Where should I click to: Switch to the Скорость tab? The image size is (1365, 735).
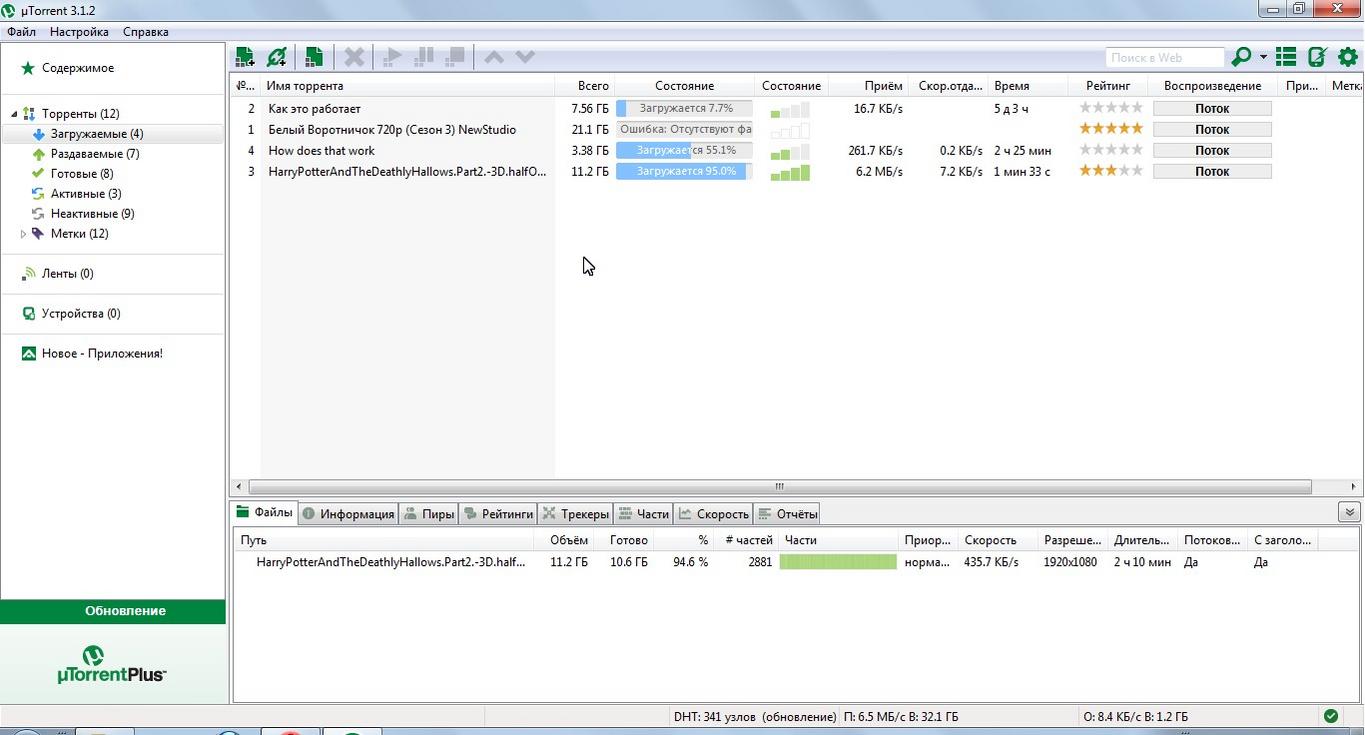click(x=713, y=514)
